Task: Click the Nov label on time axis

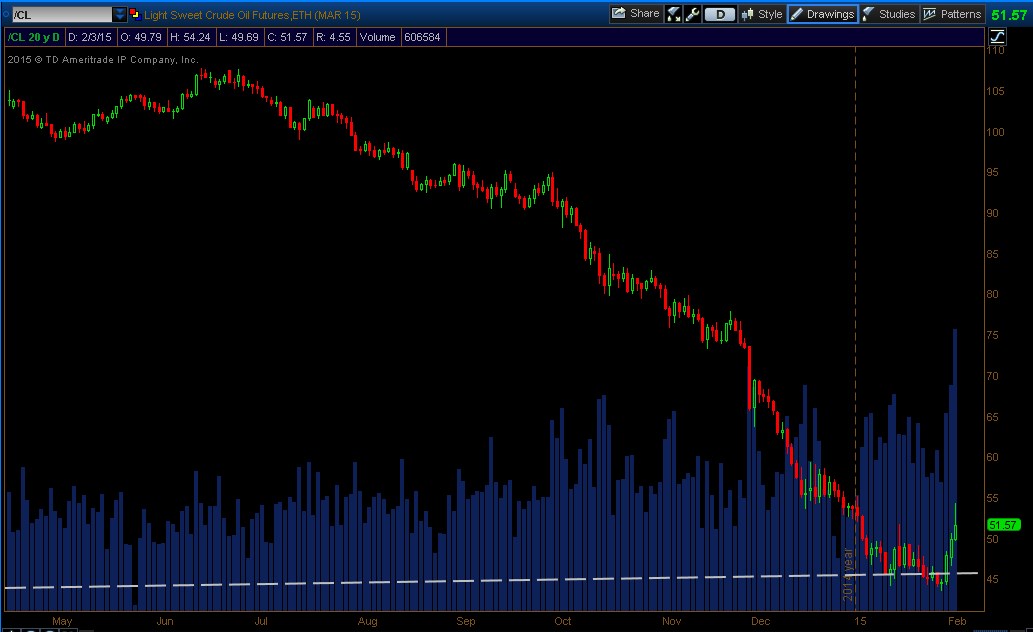Action: point(671,621)
